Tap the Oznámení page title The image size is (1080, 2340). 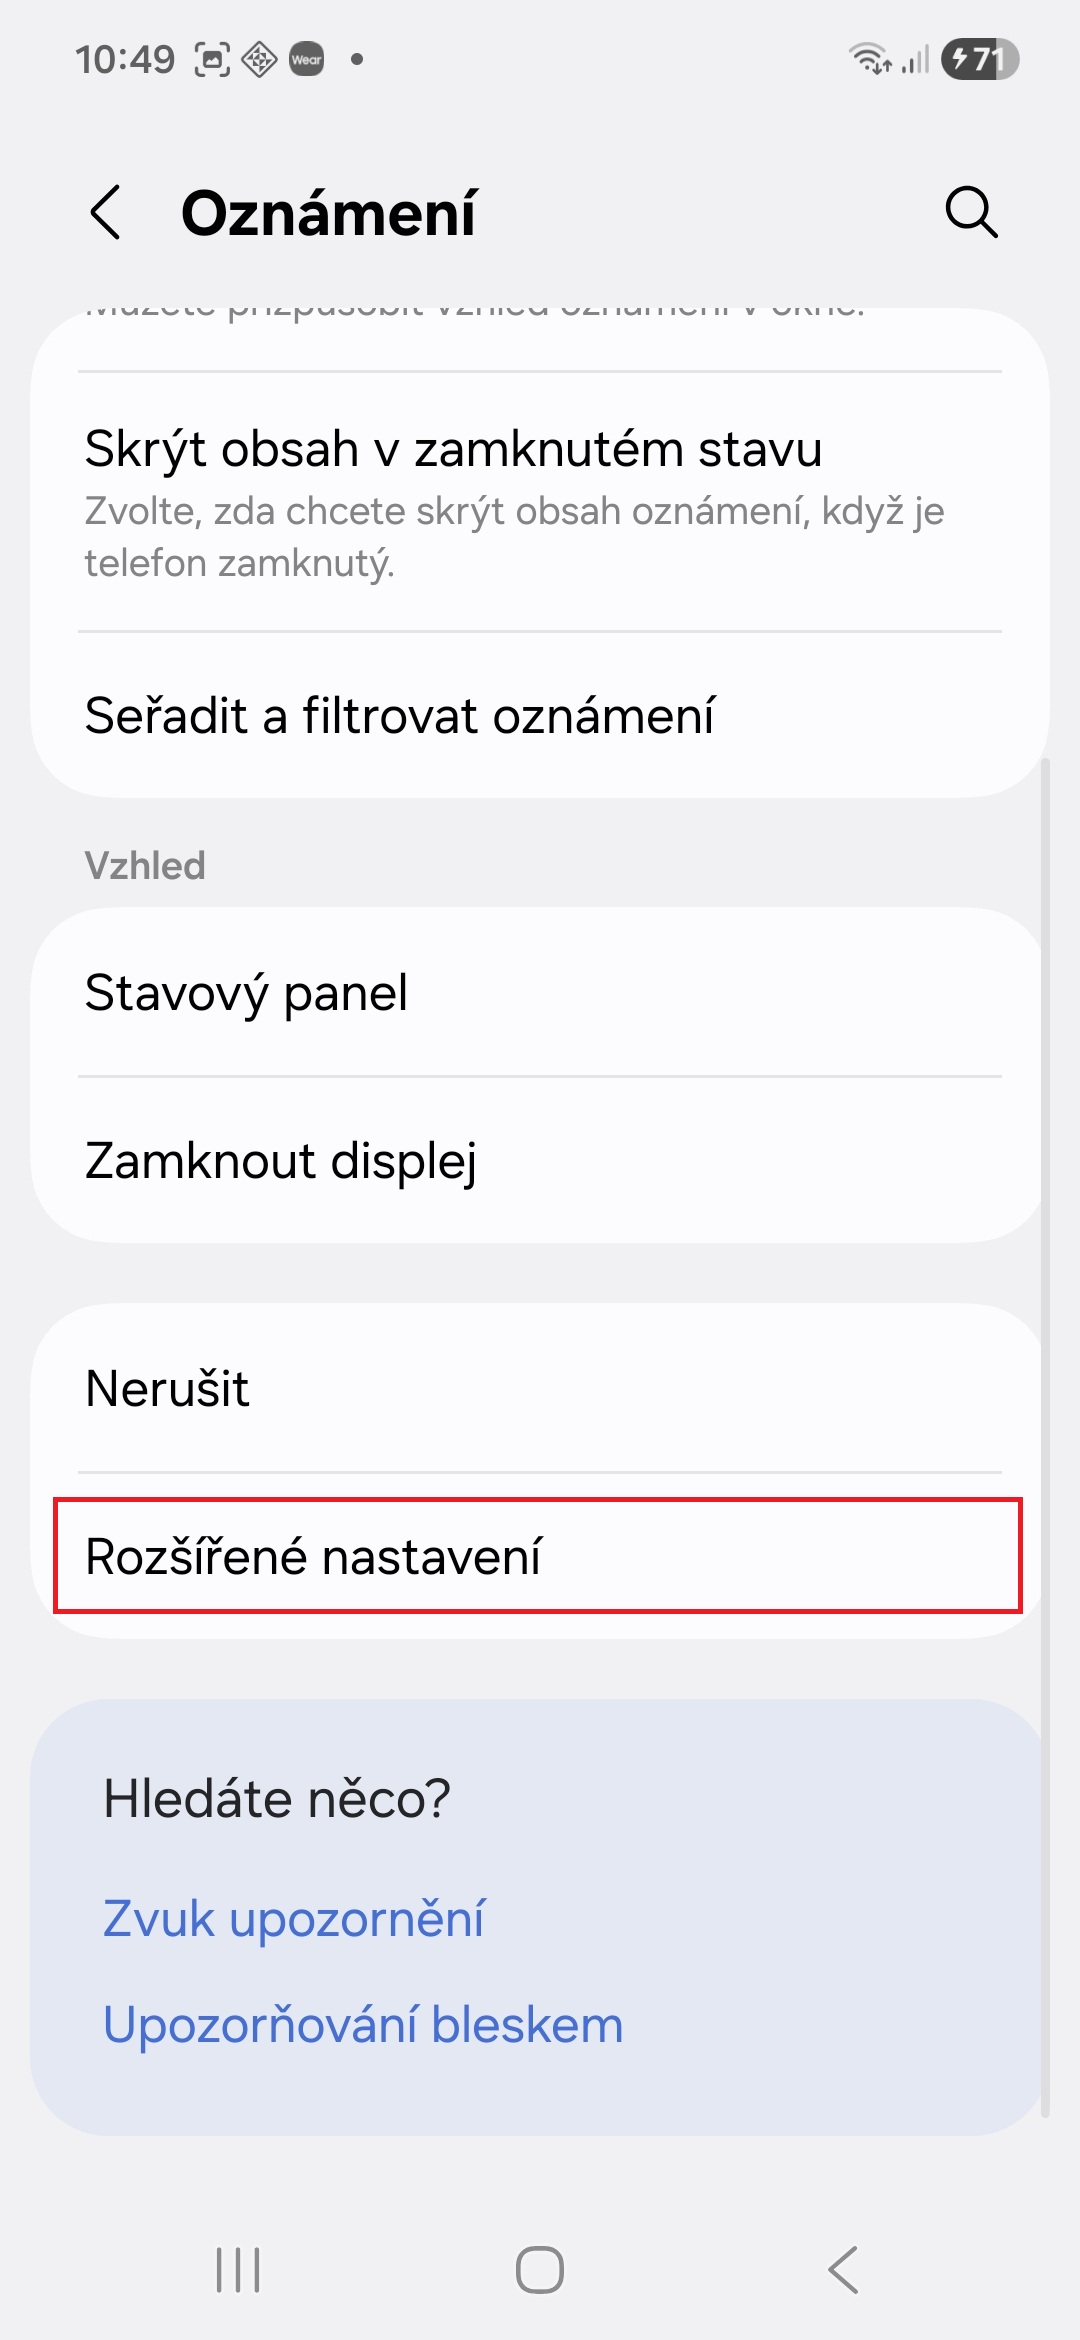[x=328, y=213]
